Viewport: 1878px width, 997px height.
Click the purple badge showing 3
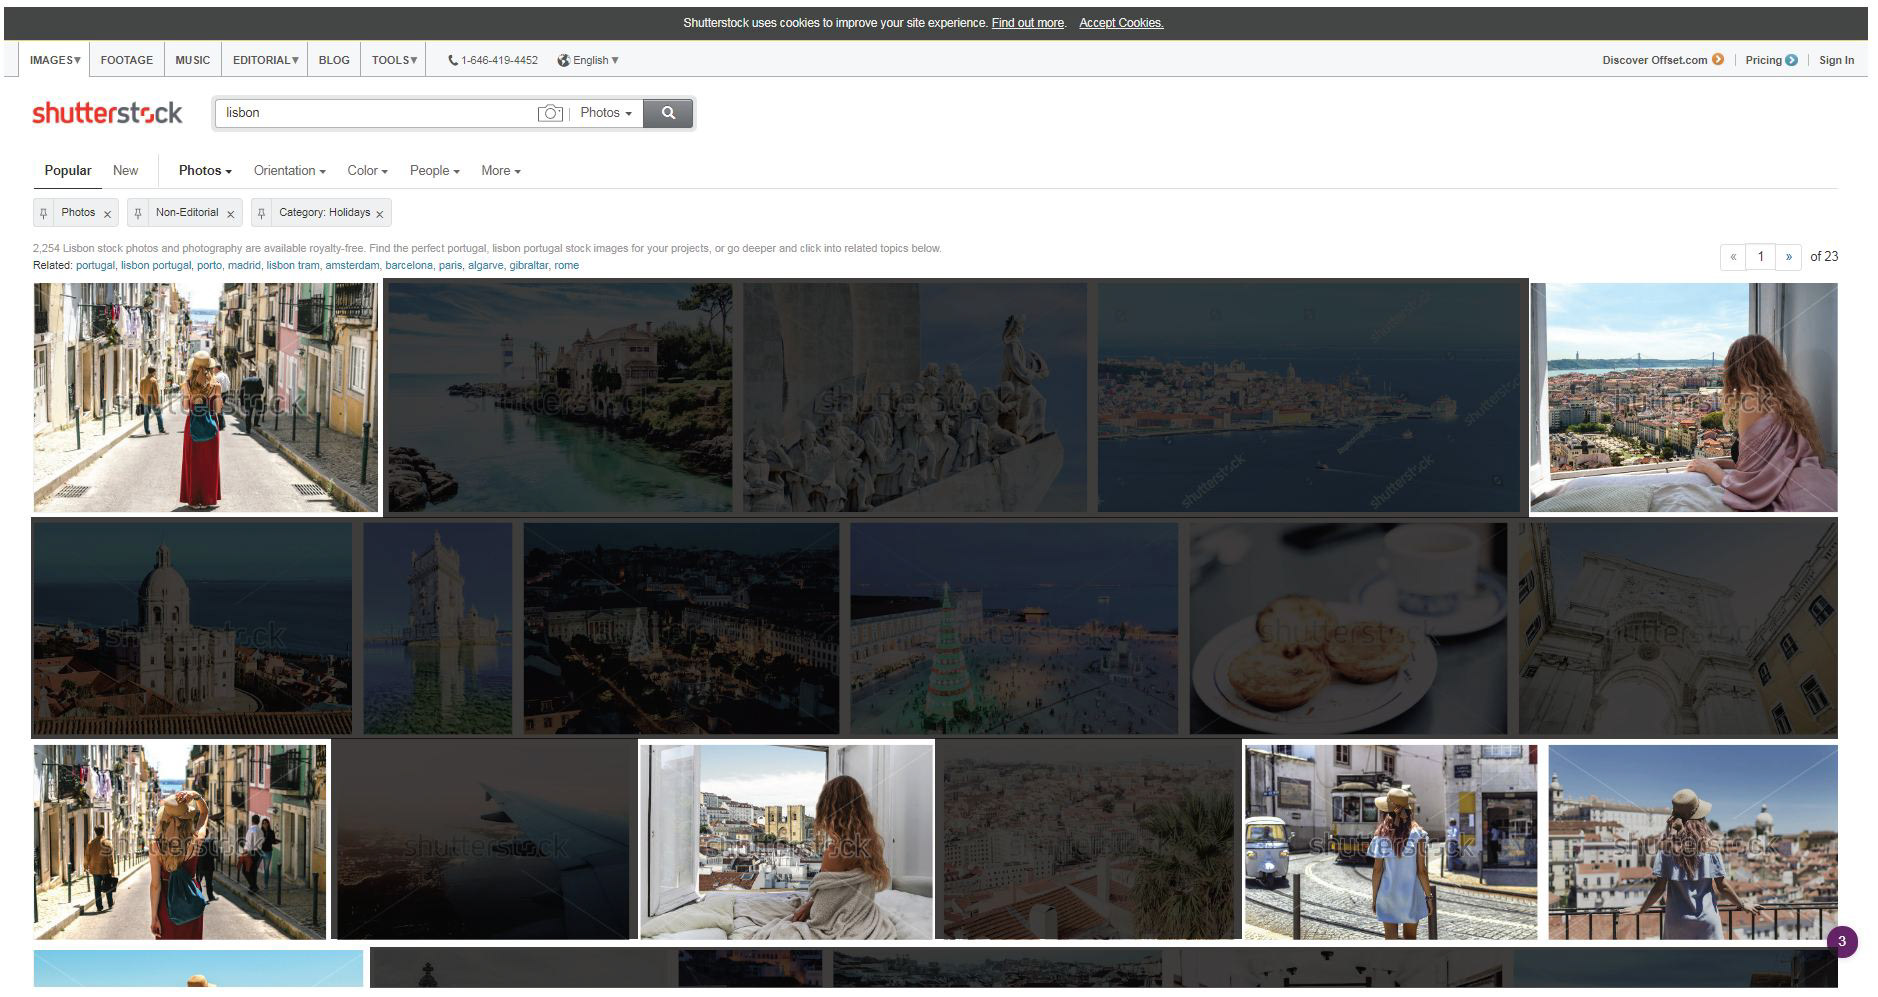click(x=1842, y=941)
